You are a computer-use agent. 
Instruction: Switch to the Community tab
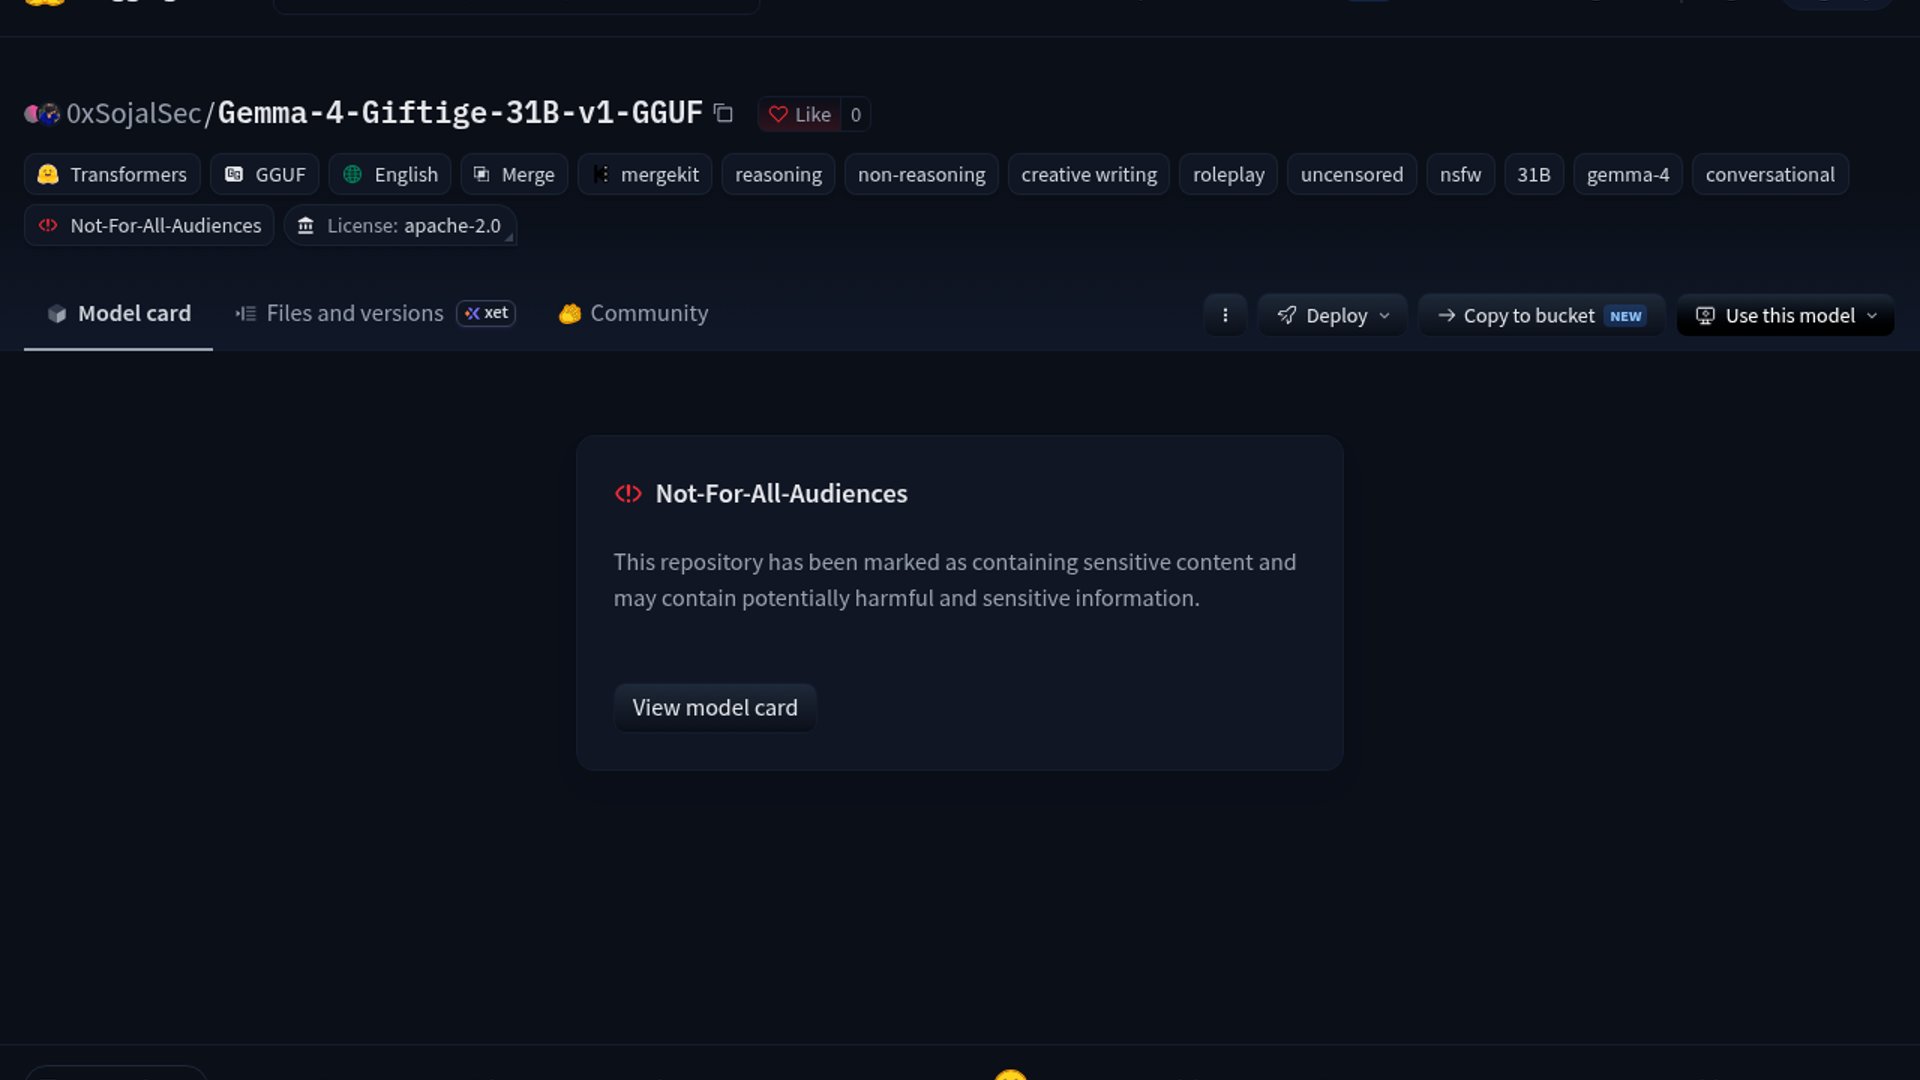click(633, 314)
